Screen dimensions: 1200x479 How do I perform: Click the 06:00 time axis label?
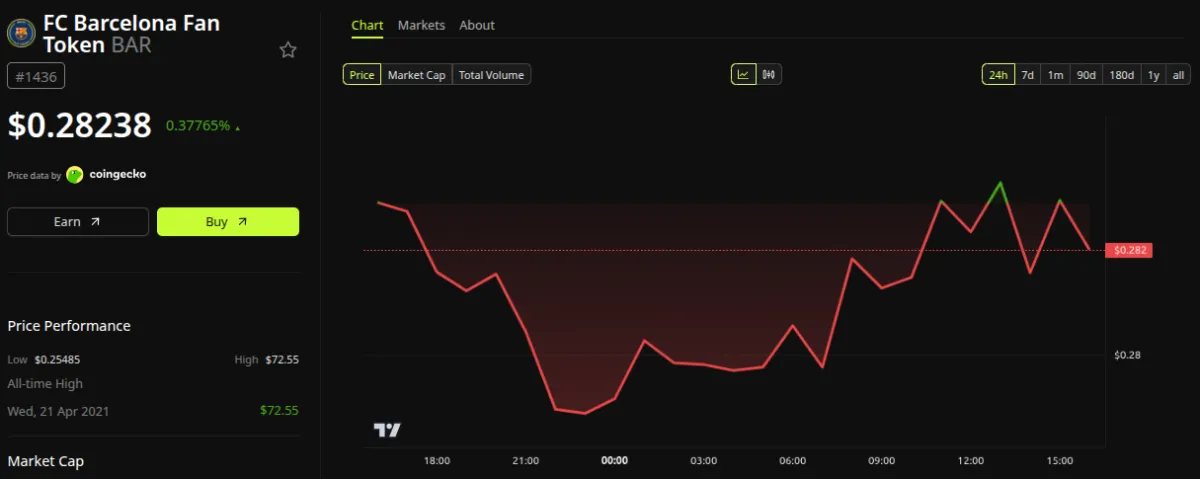(x=792, y=461)
